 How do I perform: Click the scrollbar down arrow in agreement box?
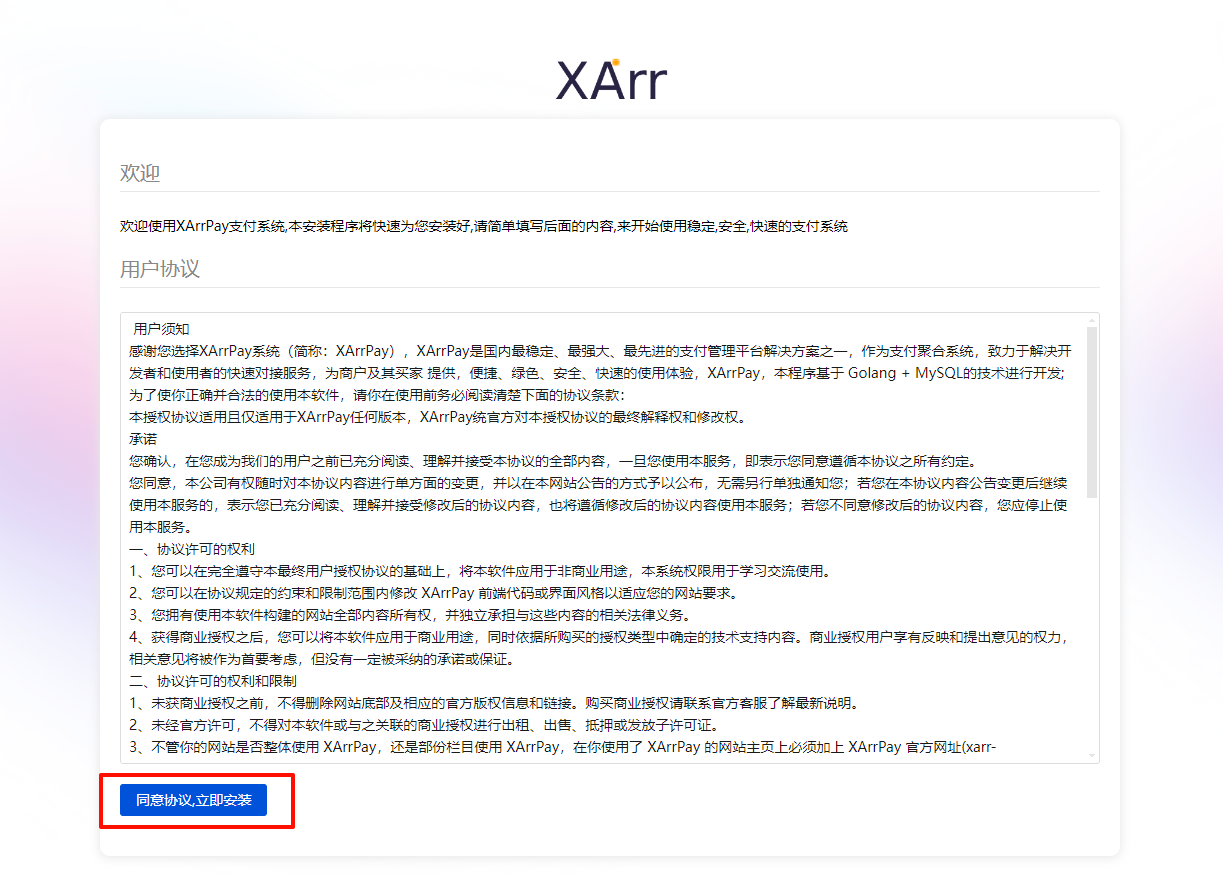pyautogui.click(x=1091, y=754)
